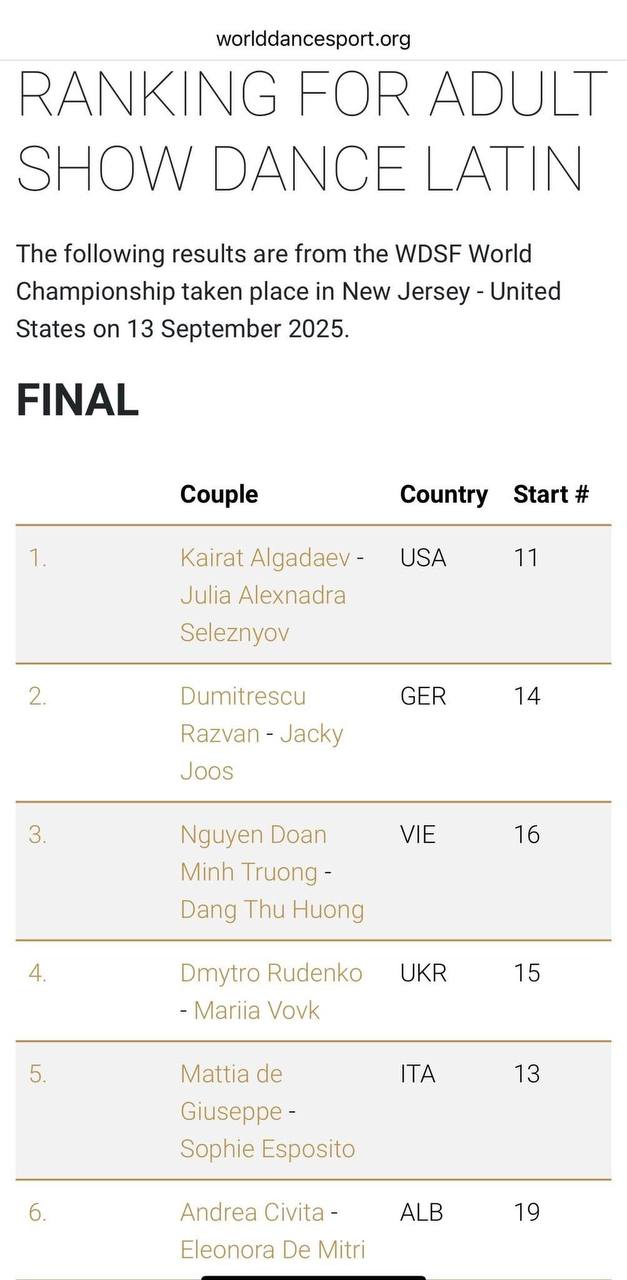The width and height of the screenshot is (627, 1280).
Task: Click the USA country cell
Action: 423,558
